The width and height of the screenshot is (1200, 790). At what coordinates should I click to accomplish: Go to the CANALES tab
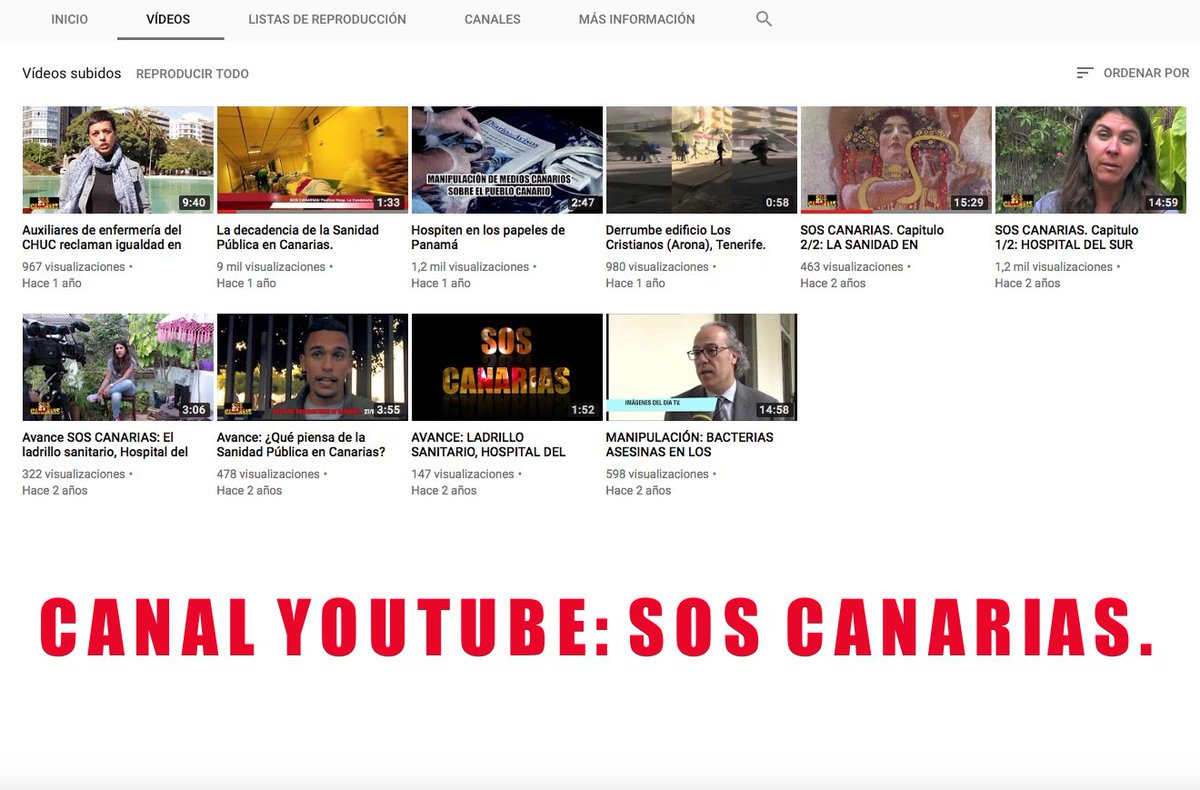point(493,19)
